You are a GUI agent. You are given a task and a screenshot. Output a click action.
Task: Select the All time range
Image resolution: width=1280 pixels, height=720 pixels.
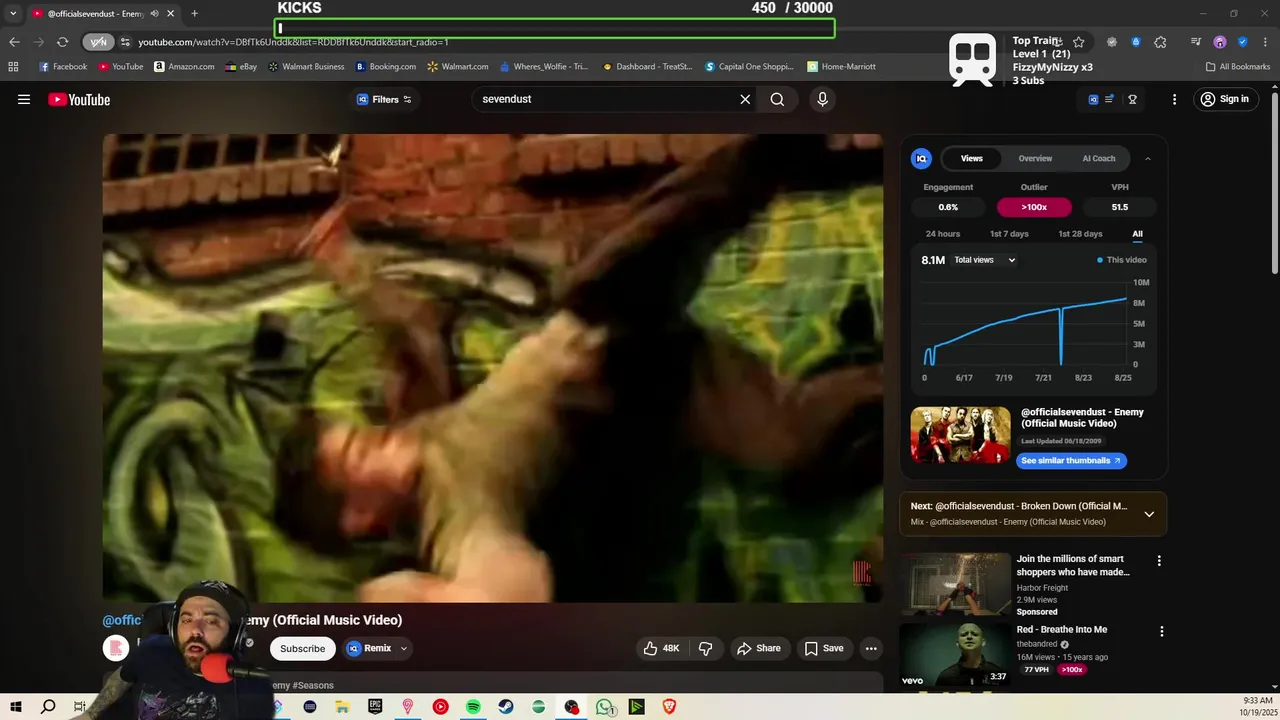click(x=1137, y=234)
